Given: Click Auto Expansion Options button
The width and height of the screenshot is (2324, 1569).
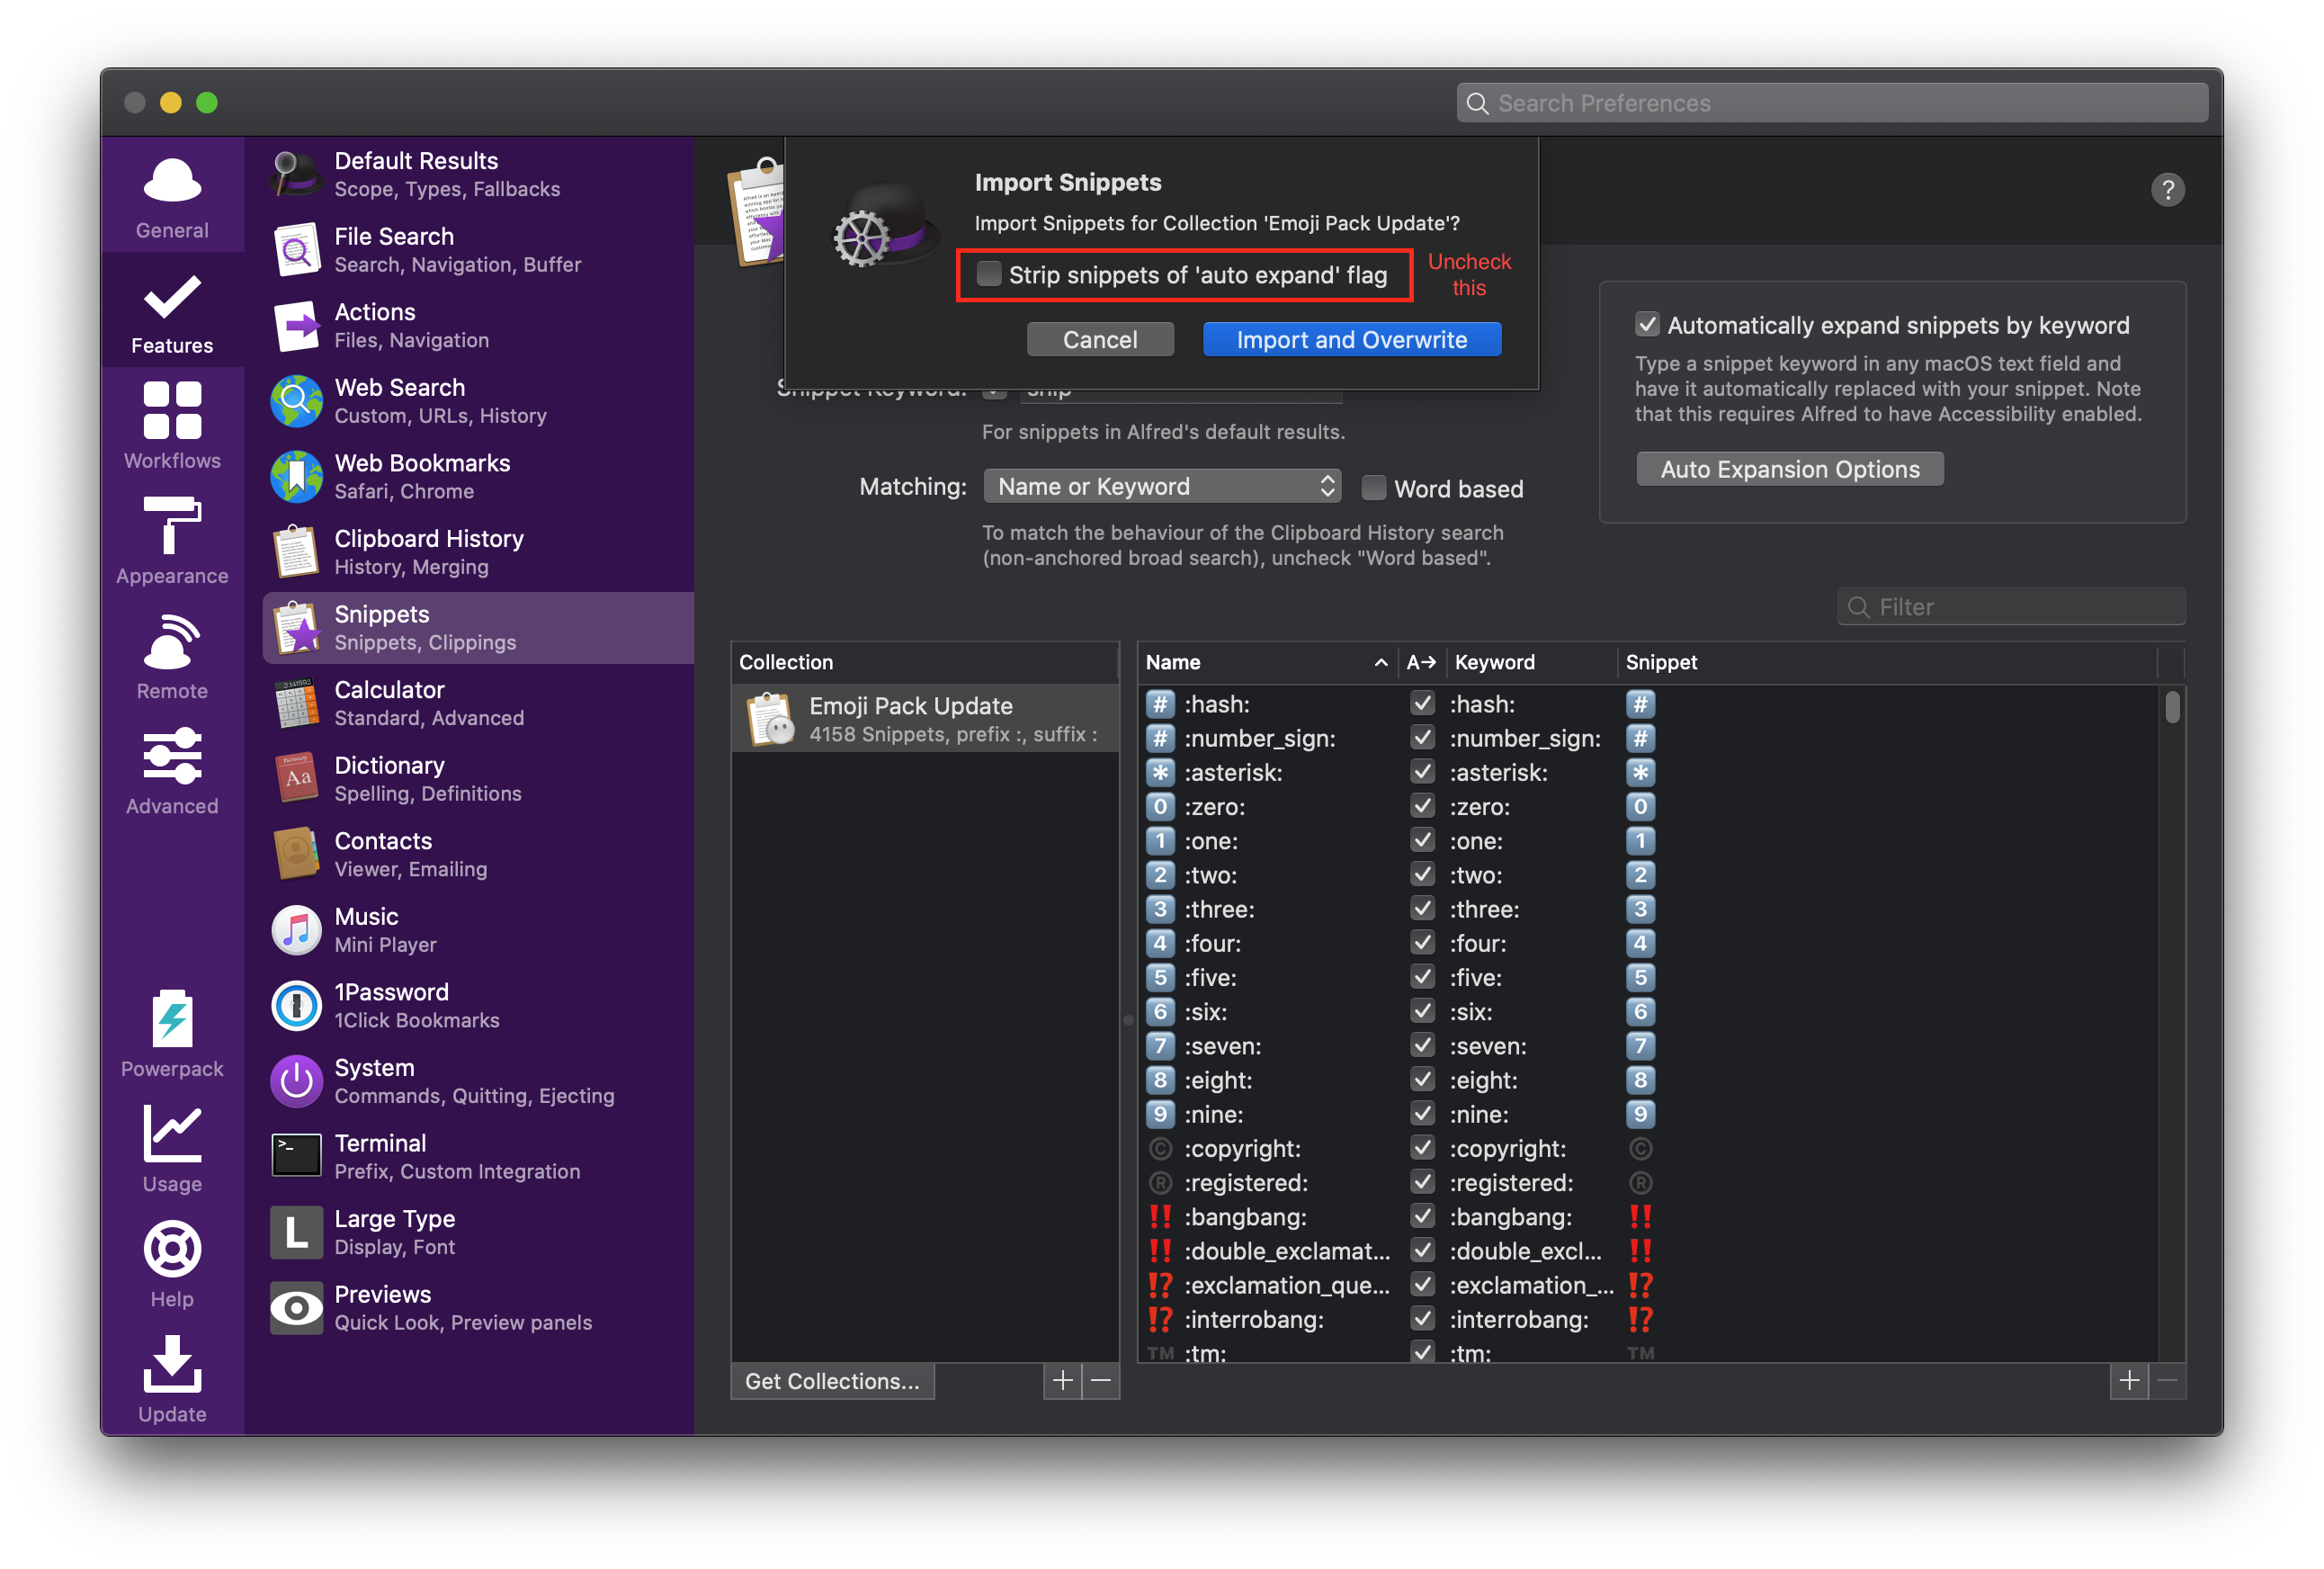Looking at the screenshot, I should pyautogui.click(x=1789, y=469).
